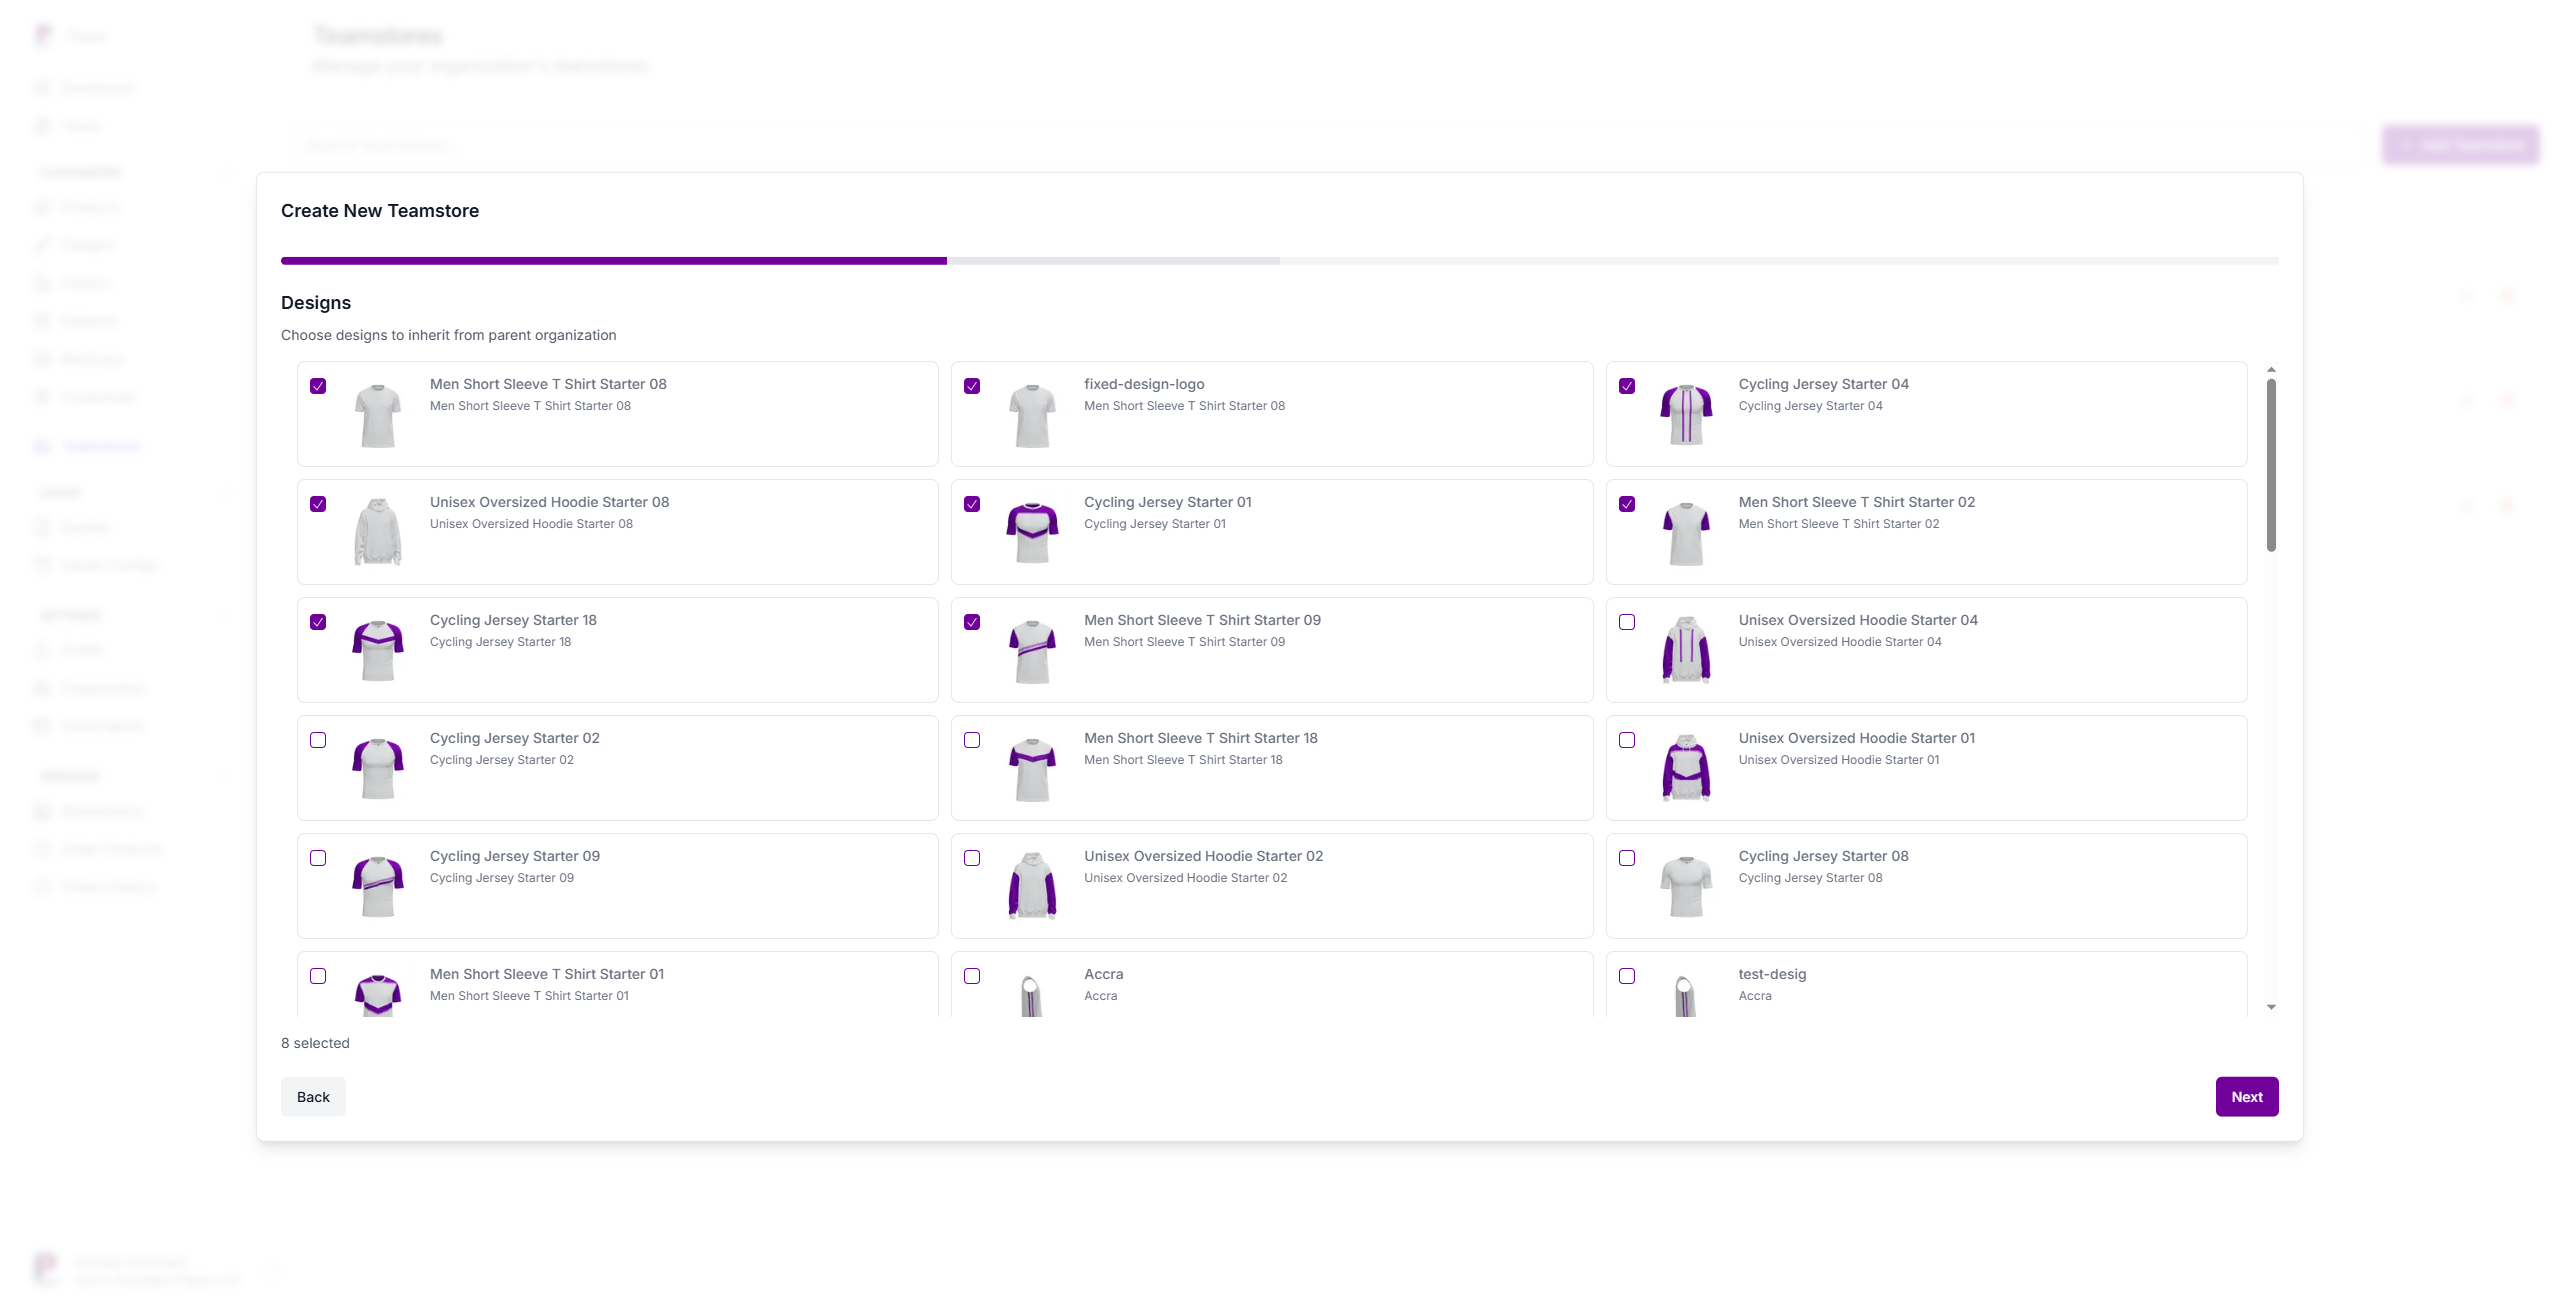Uncheck the fixed-design-logo checkbox
2560x1313 pixels.
pos(972,386)
